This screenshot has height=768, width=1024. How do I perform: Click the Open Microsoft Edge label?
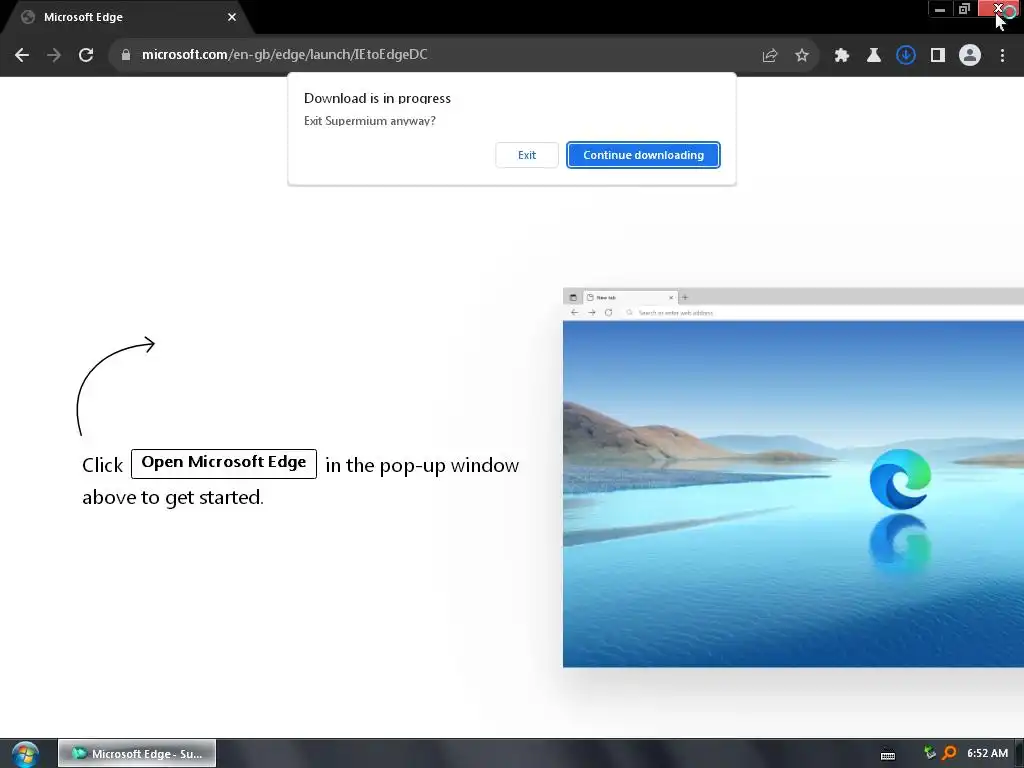224,463
